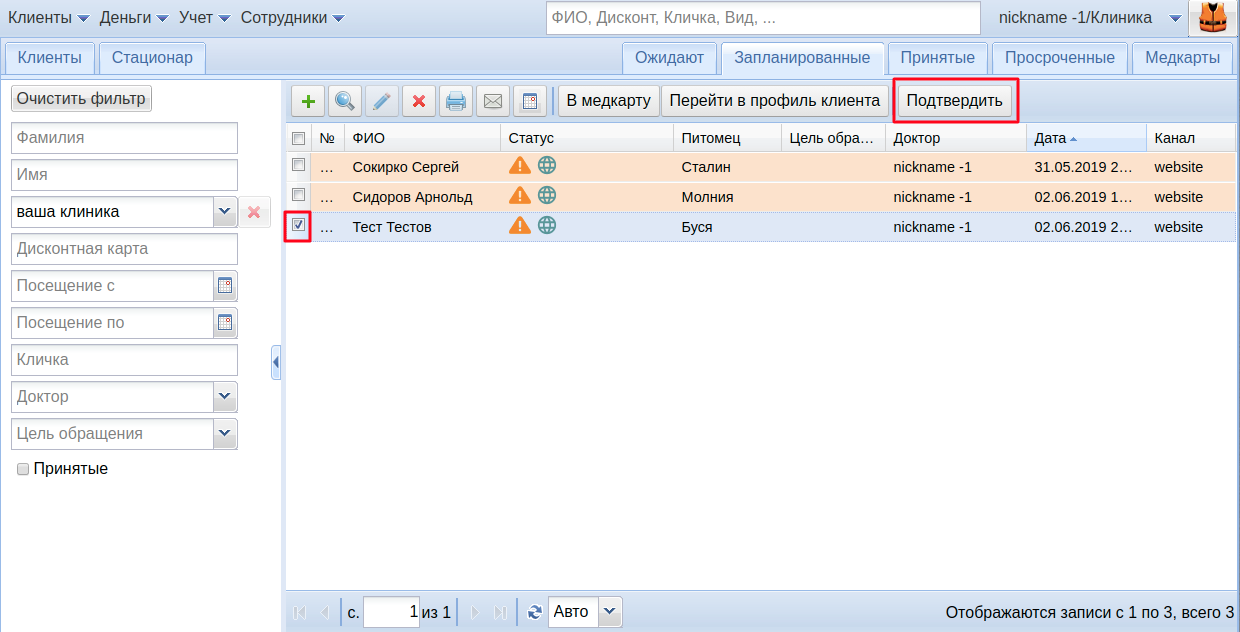Check the box for Сокирко Сергей row

(x=298, y=165)
